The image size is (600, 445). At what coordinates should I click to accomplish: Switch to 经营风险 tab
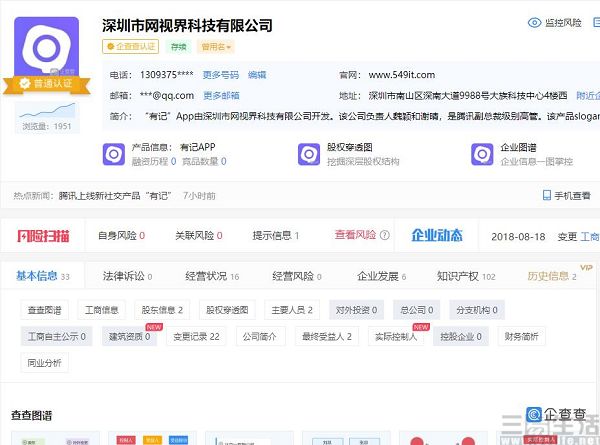[x=297, y=276]
